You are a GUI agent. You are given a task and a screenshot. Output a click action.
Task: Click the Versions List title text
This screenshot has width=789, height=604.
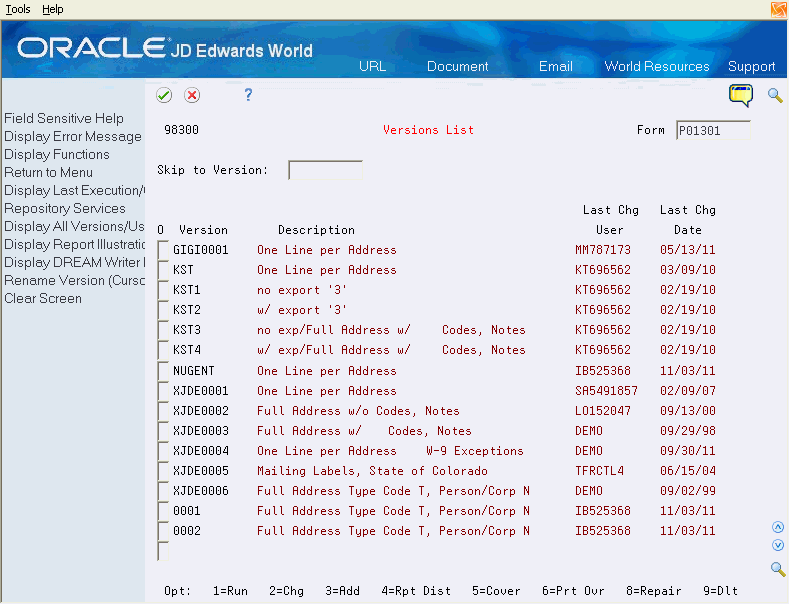coord(428,130)
